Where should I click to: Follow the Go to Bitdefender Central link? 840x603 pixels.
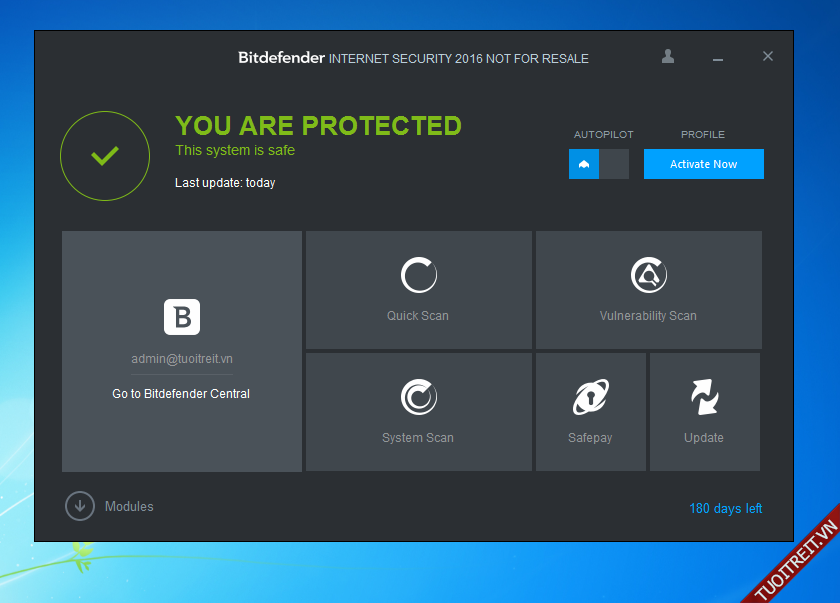click(181, 394)
